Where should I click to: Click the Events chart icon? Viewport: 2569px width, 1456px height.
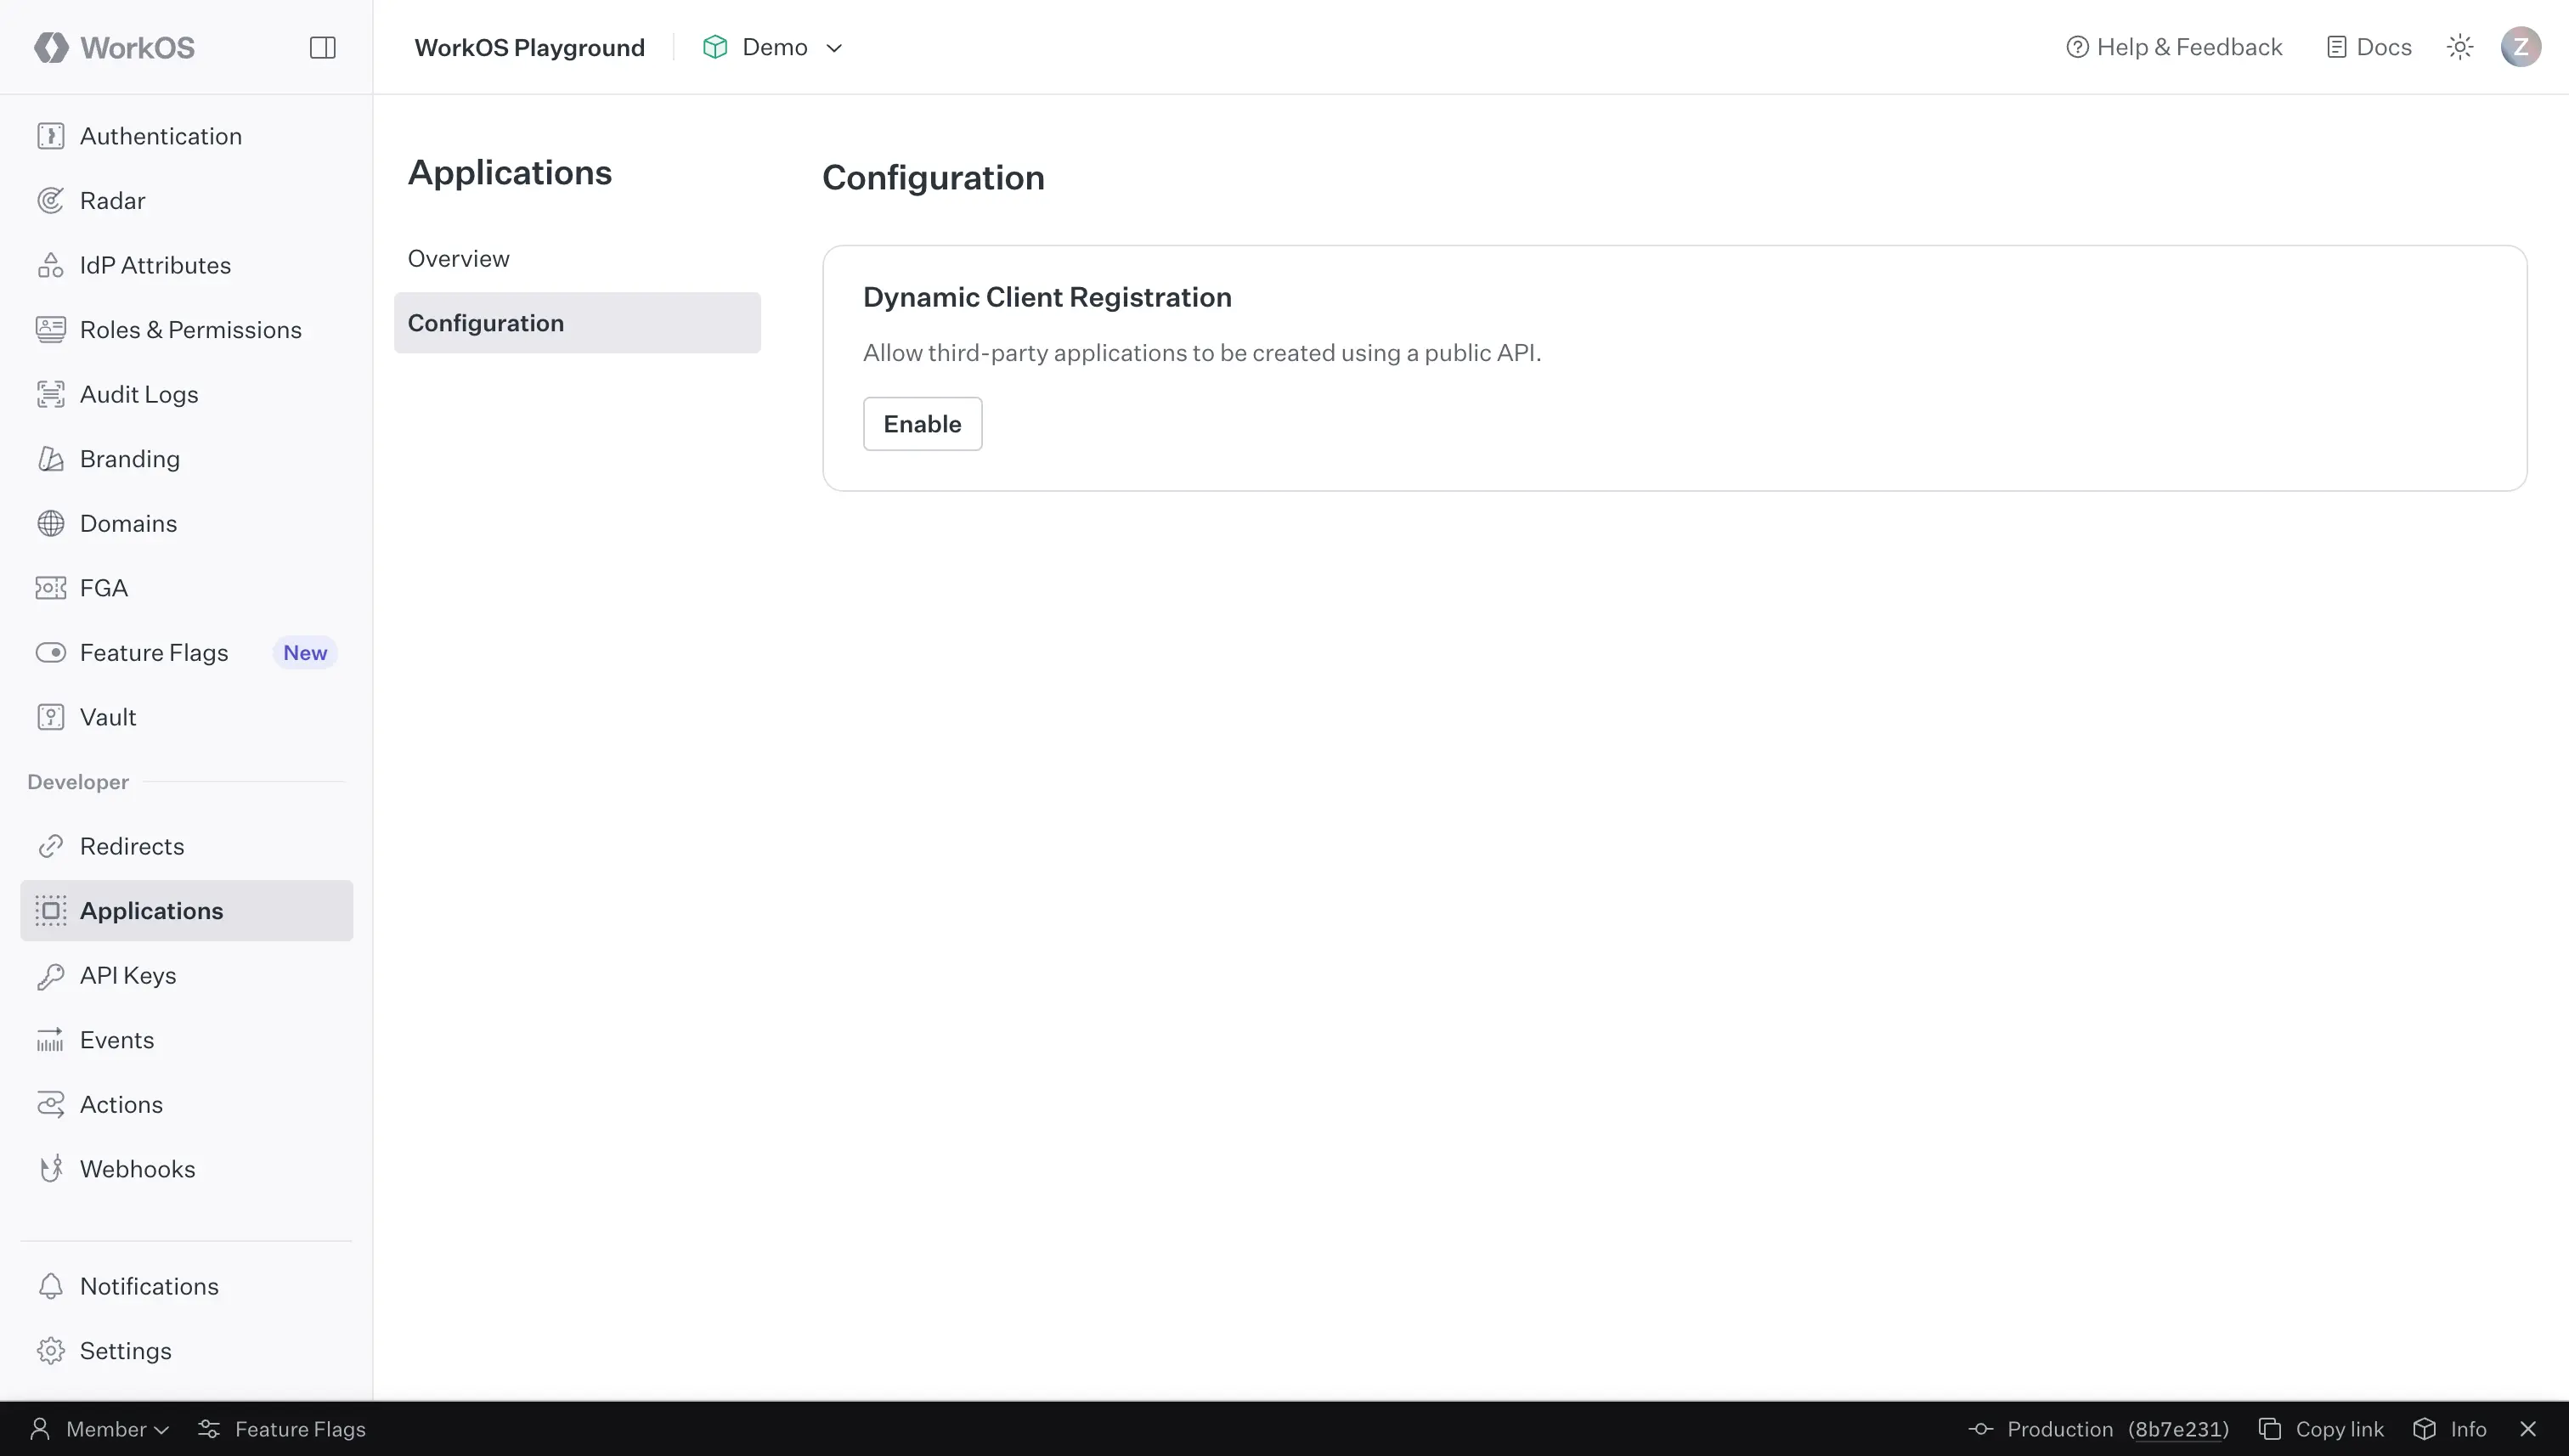[51, 1040]
